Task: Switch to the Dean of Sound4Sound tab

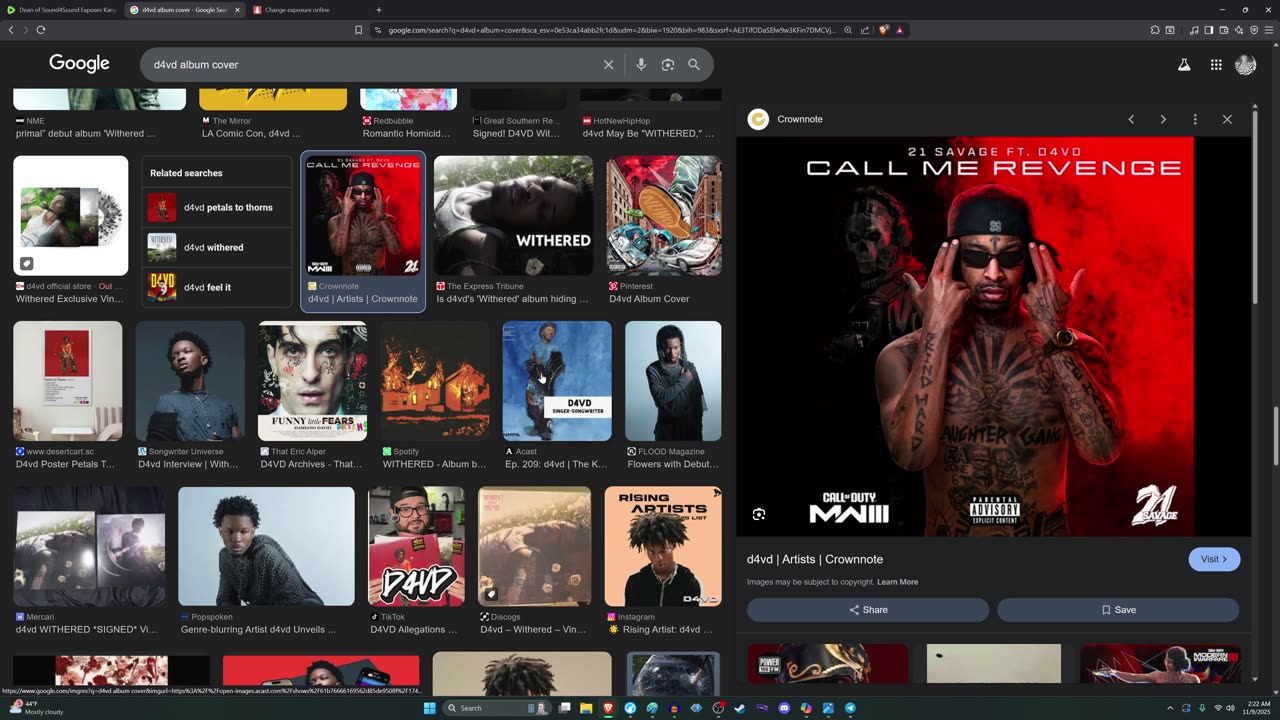Action: pos(61,10)
